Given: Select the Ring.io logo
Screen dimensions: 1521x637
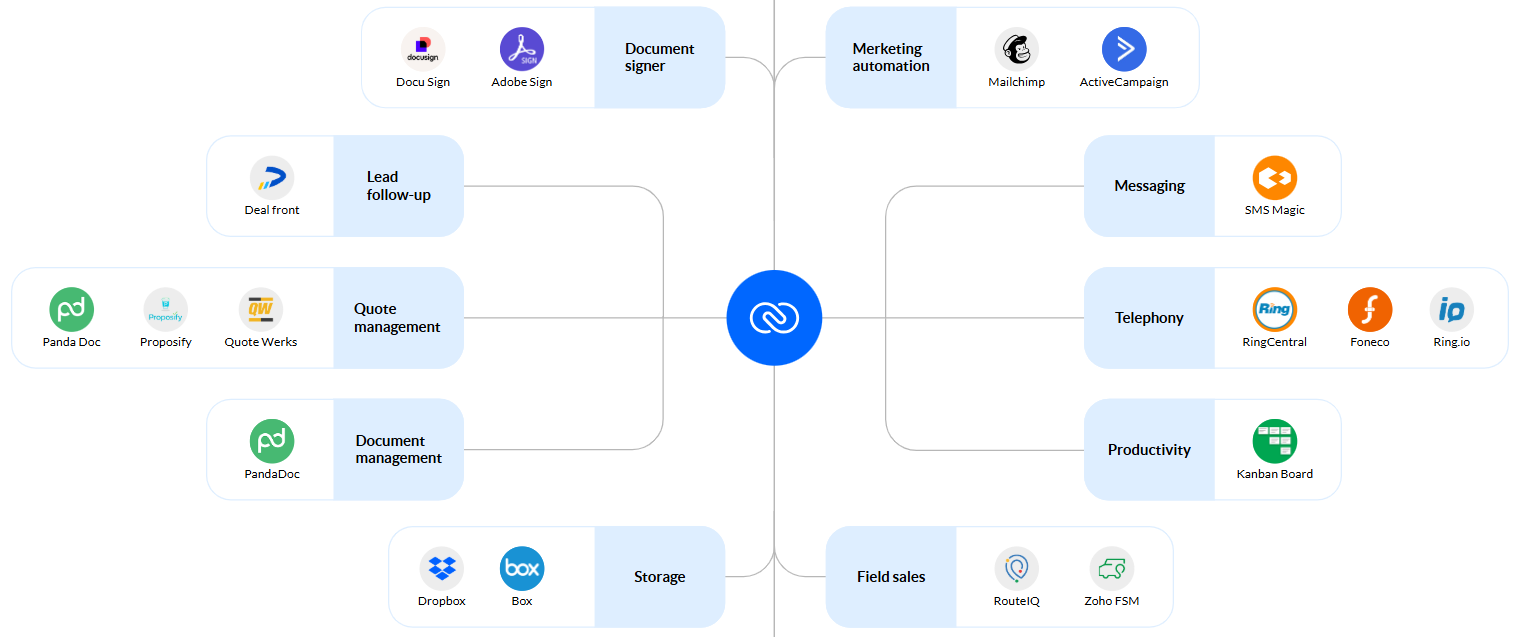Looking at the screenshot, I should coord(1451,308).
